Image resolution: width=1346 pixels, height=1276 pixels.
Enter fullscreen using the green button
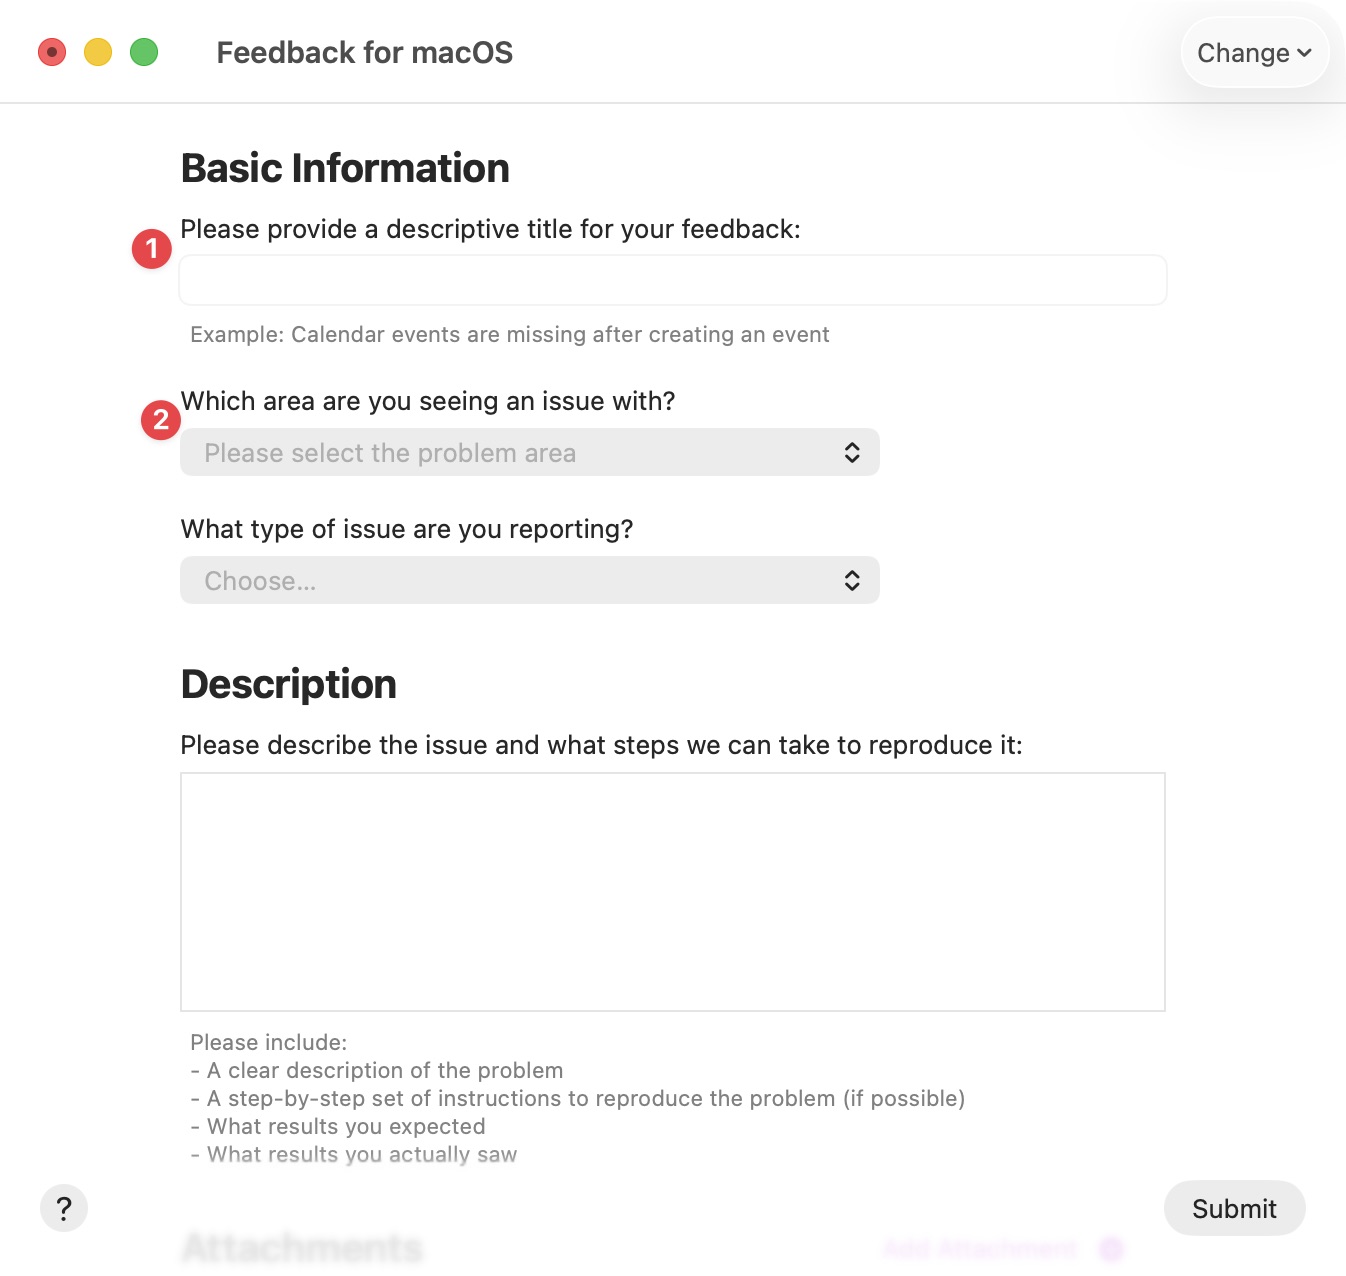click(144, 52)
